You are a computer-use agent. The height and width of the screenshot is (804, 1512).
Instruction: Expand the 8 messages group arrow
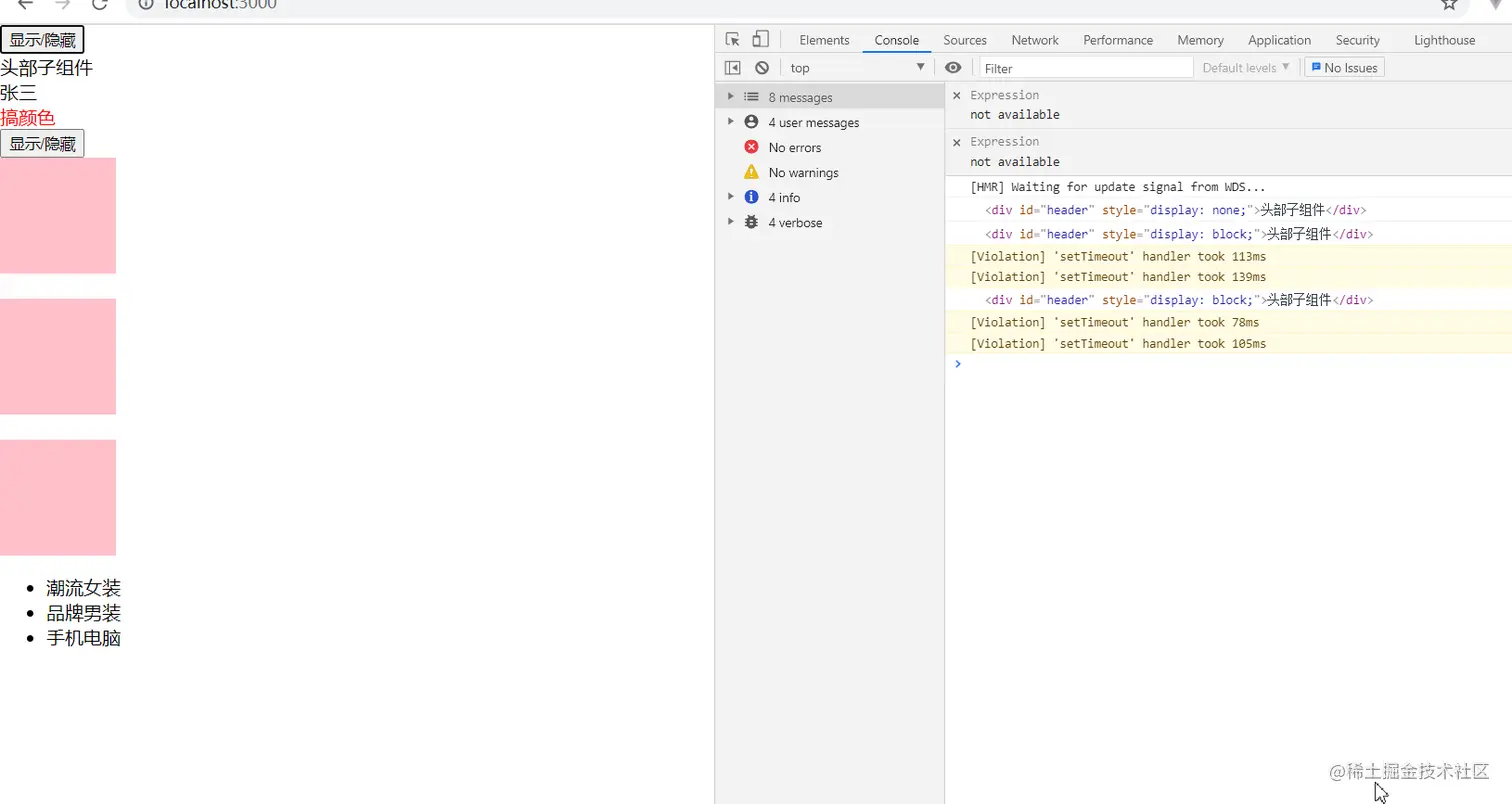click(731, 97)
